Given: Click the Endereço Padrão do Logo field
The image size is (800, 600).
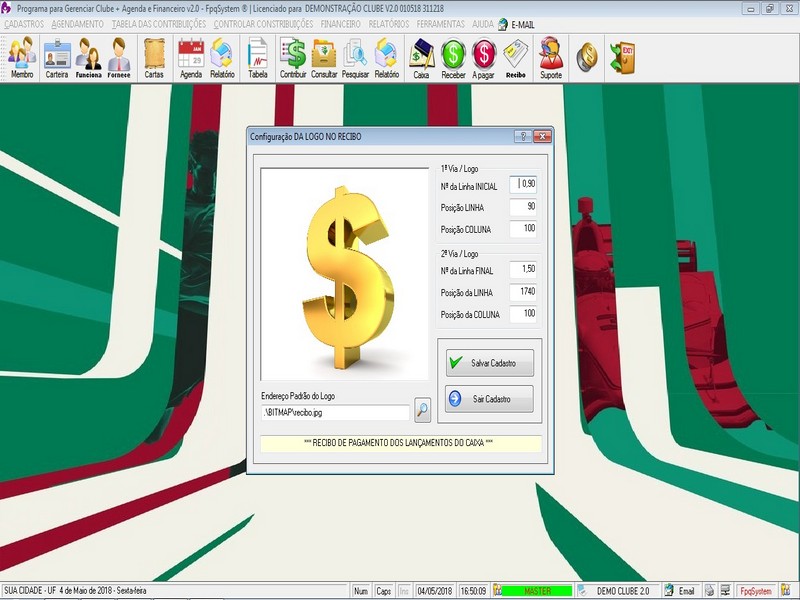Looking at the screenshot, I should click(x=335, y=413).
